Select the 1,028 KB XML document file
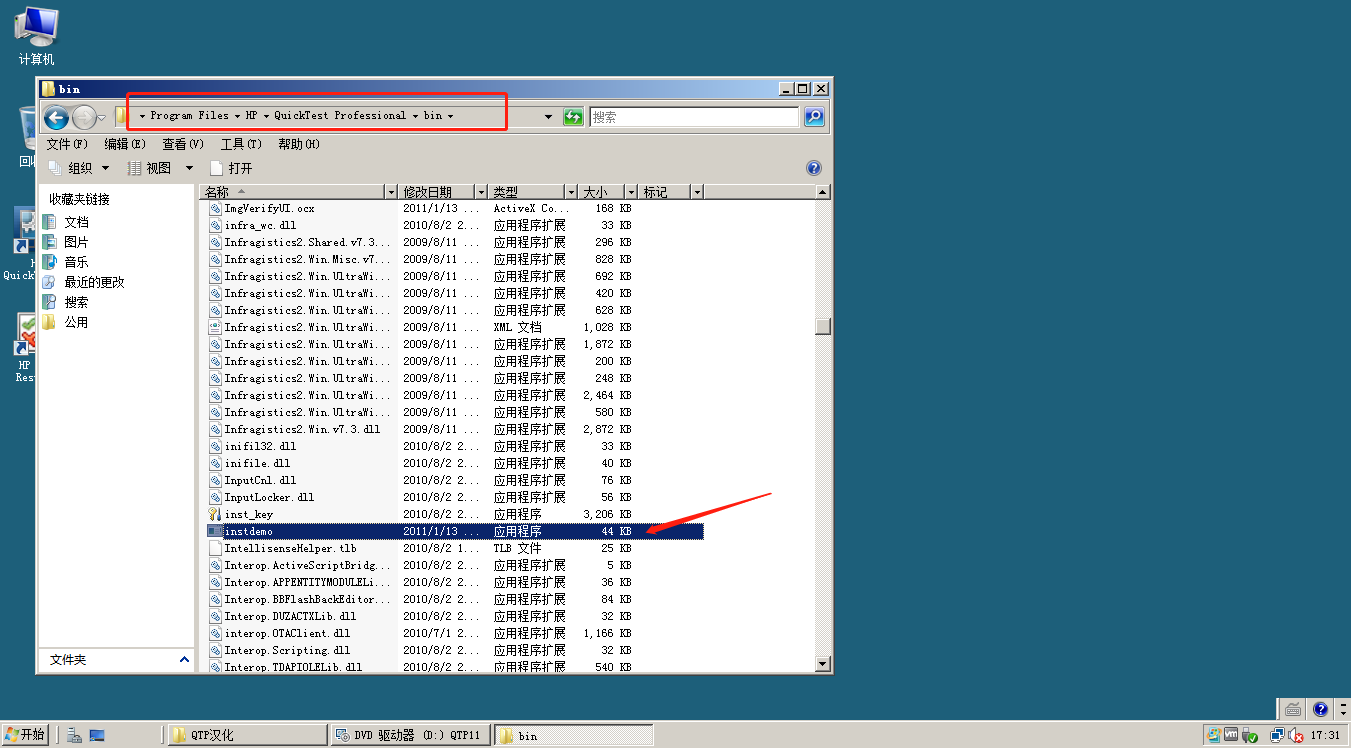Image resolution: width=1351 pixels, height=748 pixels. click(x=455, y=327)
